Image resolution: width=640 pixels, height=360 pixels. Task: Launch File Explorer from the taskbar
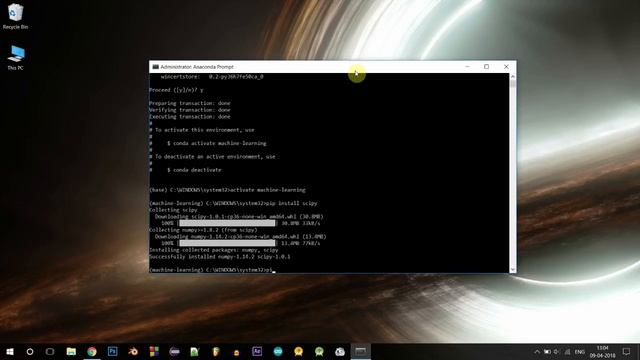coord(71,351)
